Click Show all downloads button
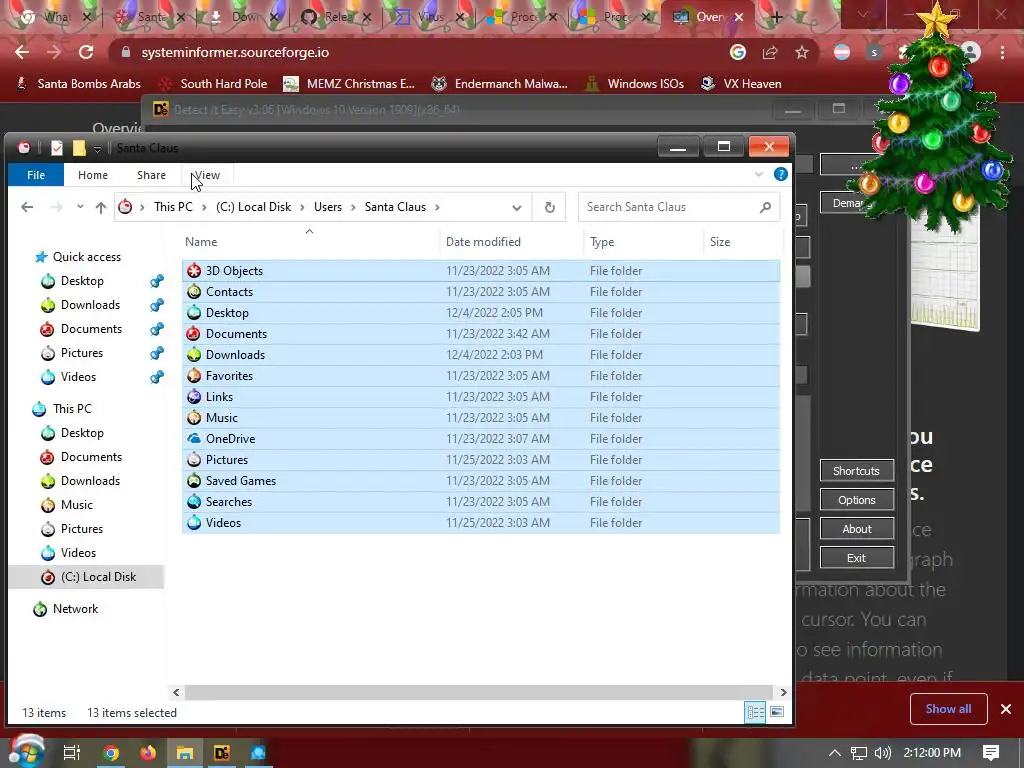This screenshot has width=1024, height=768. 948,709
